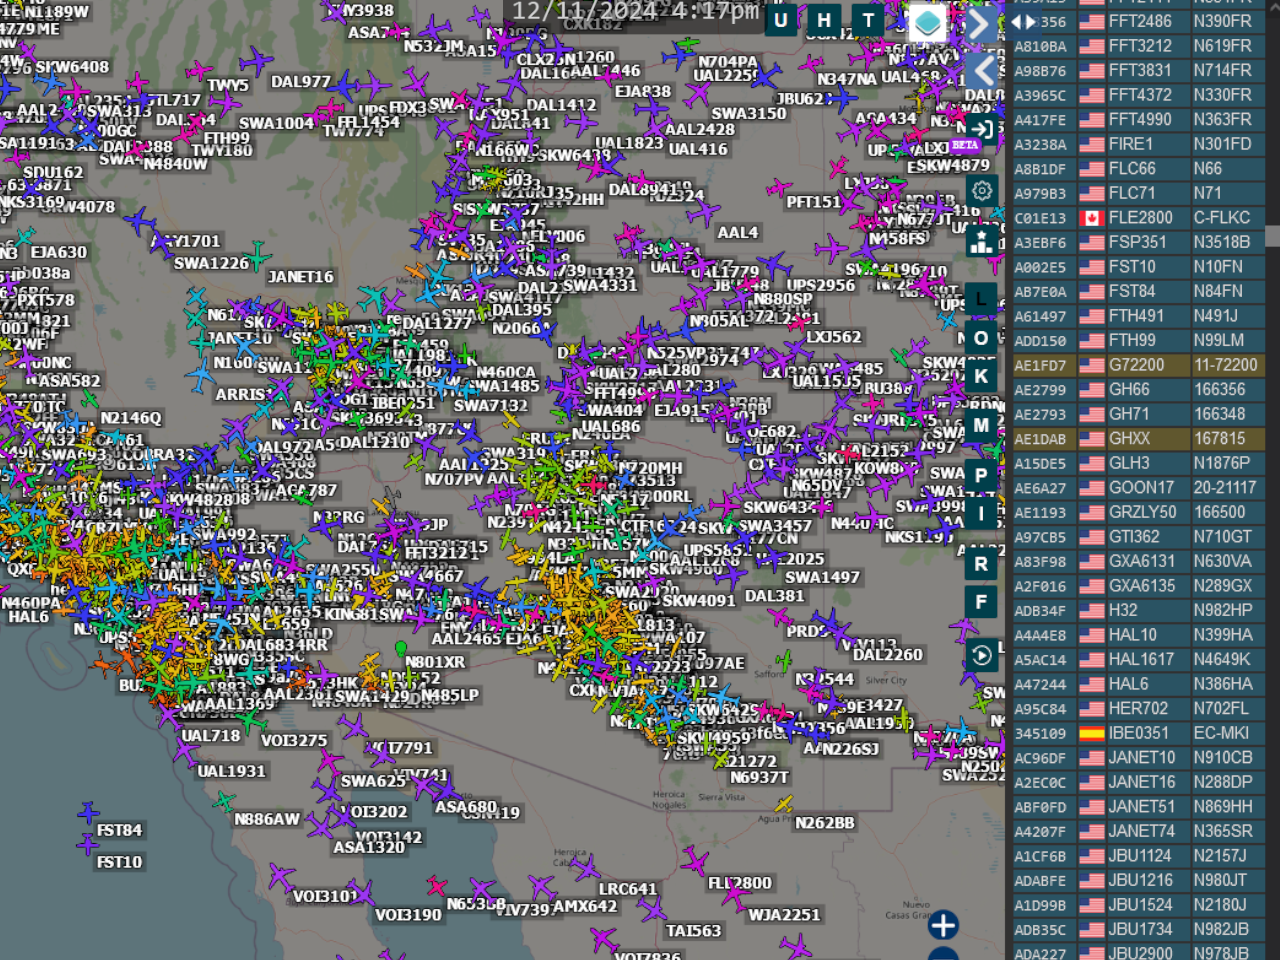The height and width of the screenshot is (960, 1280).
Task: Toggle the I button in the map sidebar
Action: click(x=981, y=514)
